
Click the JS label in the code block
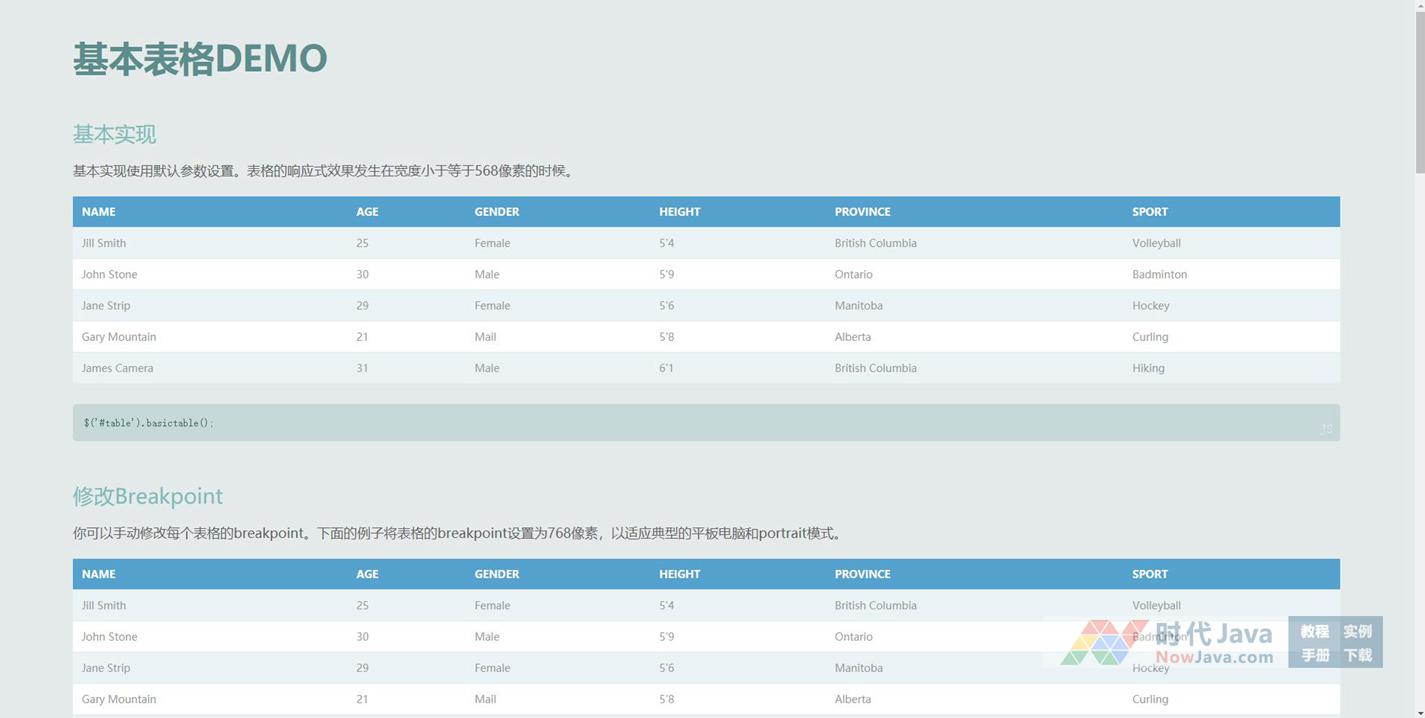(x=1326, y=429)
